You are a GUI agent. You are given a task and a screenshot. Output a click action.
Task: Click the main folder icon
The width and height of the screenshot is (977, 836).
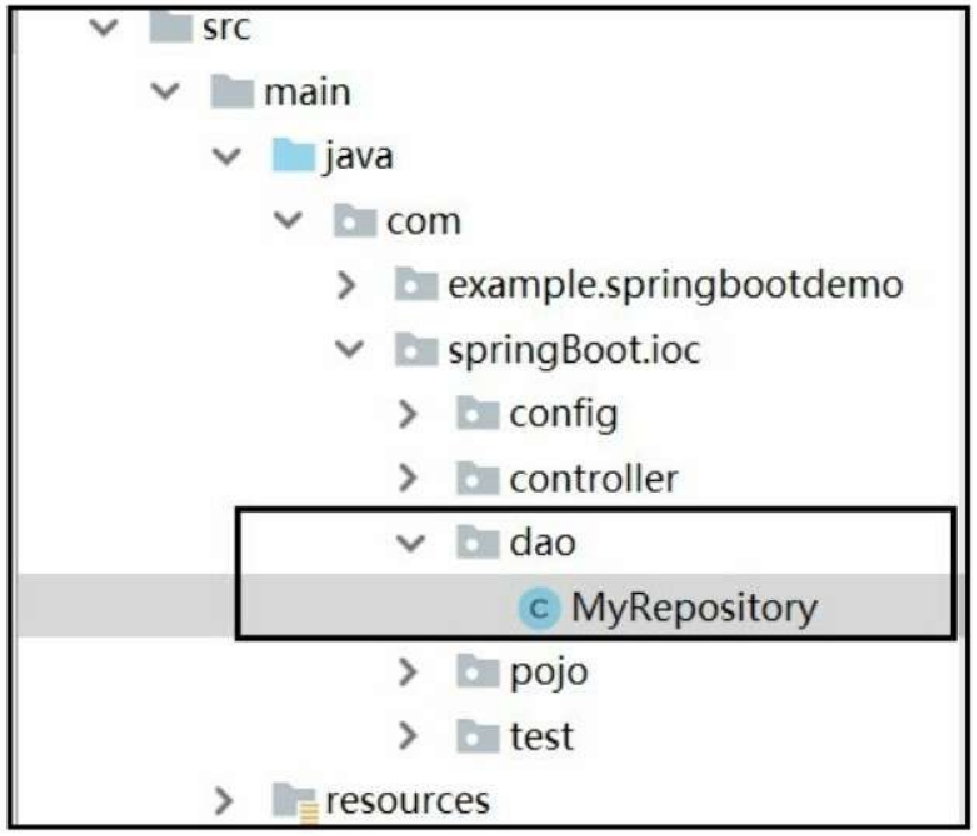[x=232, y=92]
